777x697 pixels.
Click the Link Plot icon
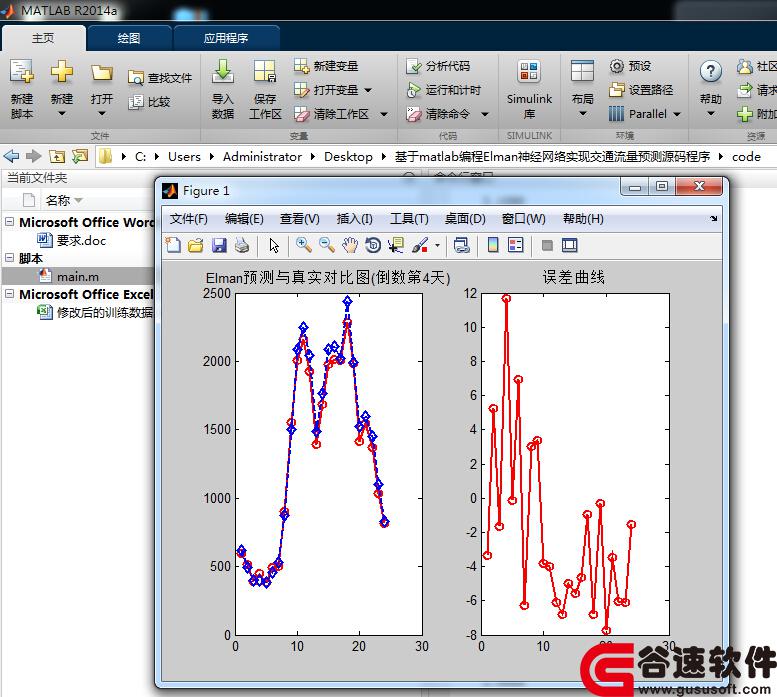(461, 245)
